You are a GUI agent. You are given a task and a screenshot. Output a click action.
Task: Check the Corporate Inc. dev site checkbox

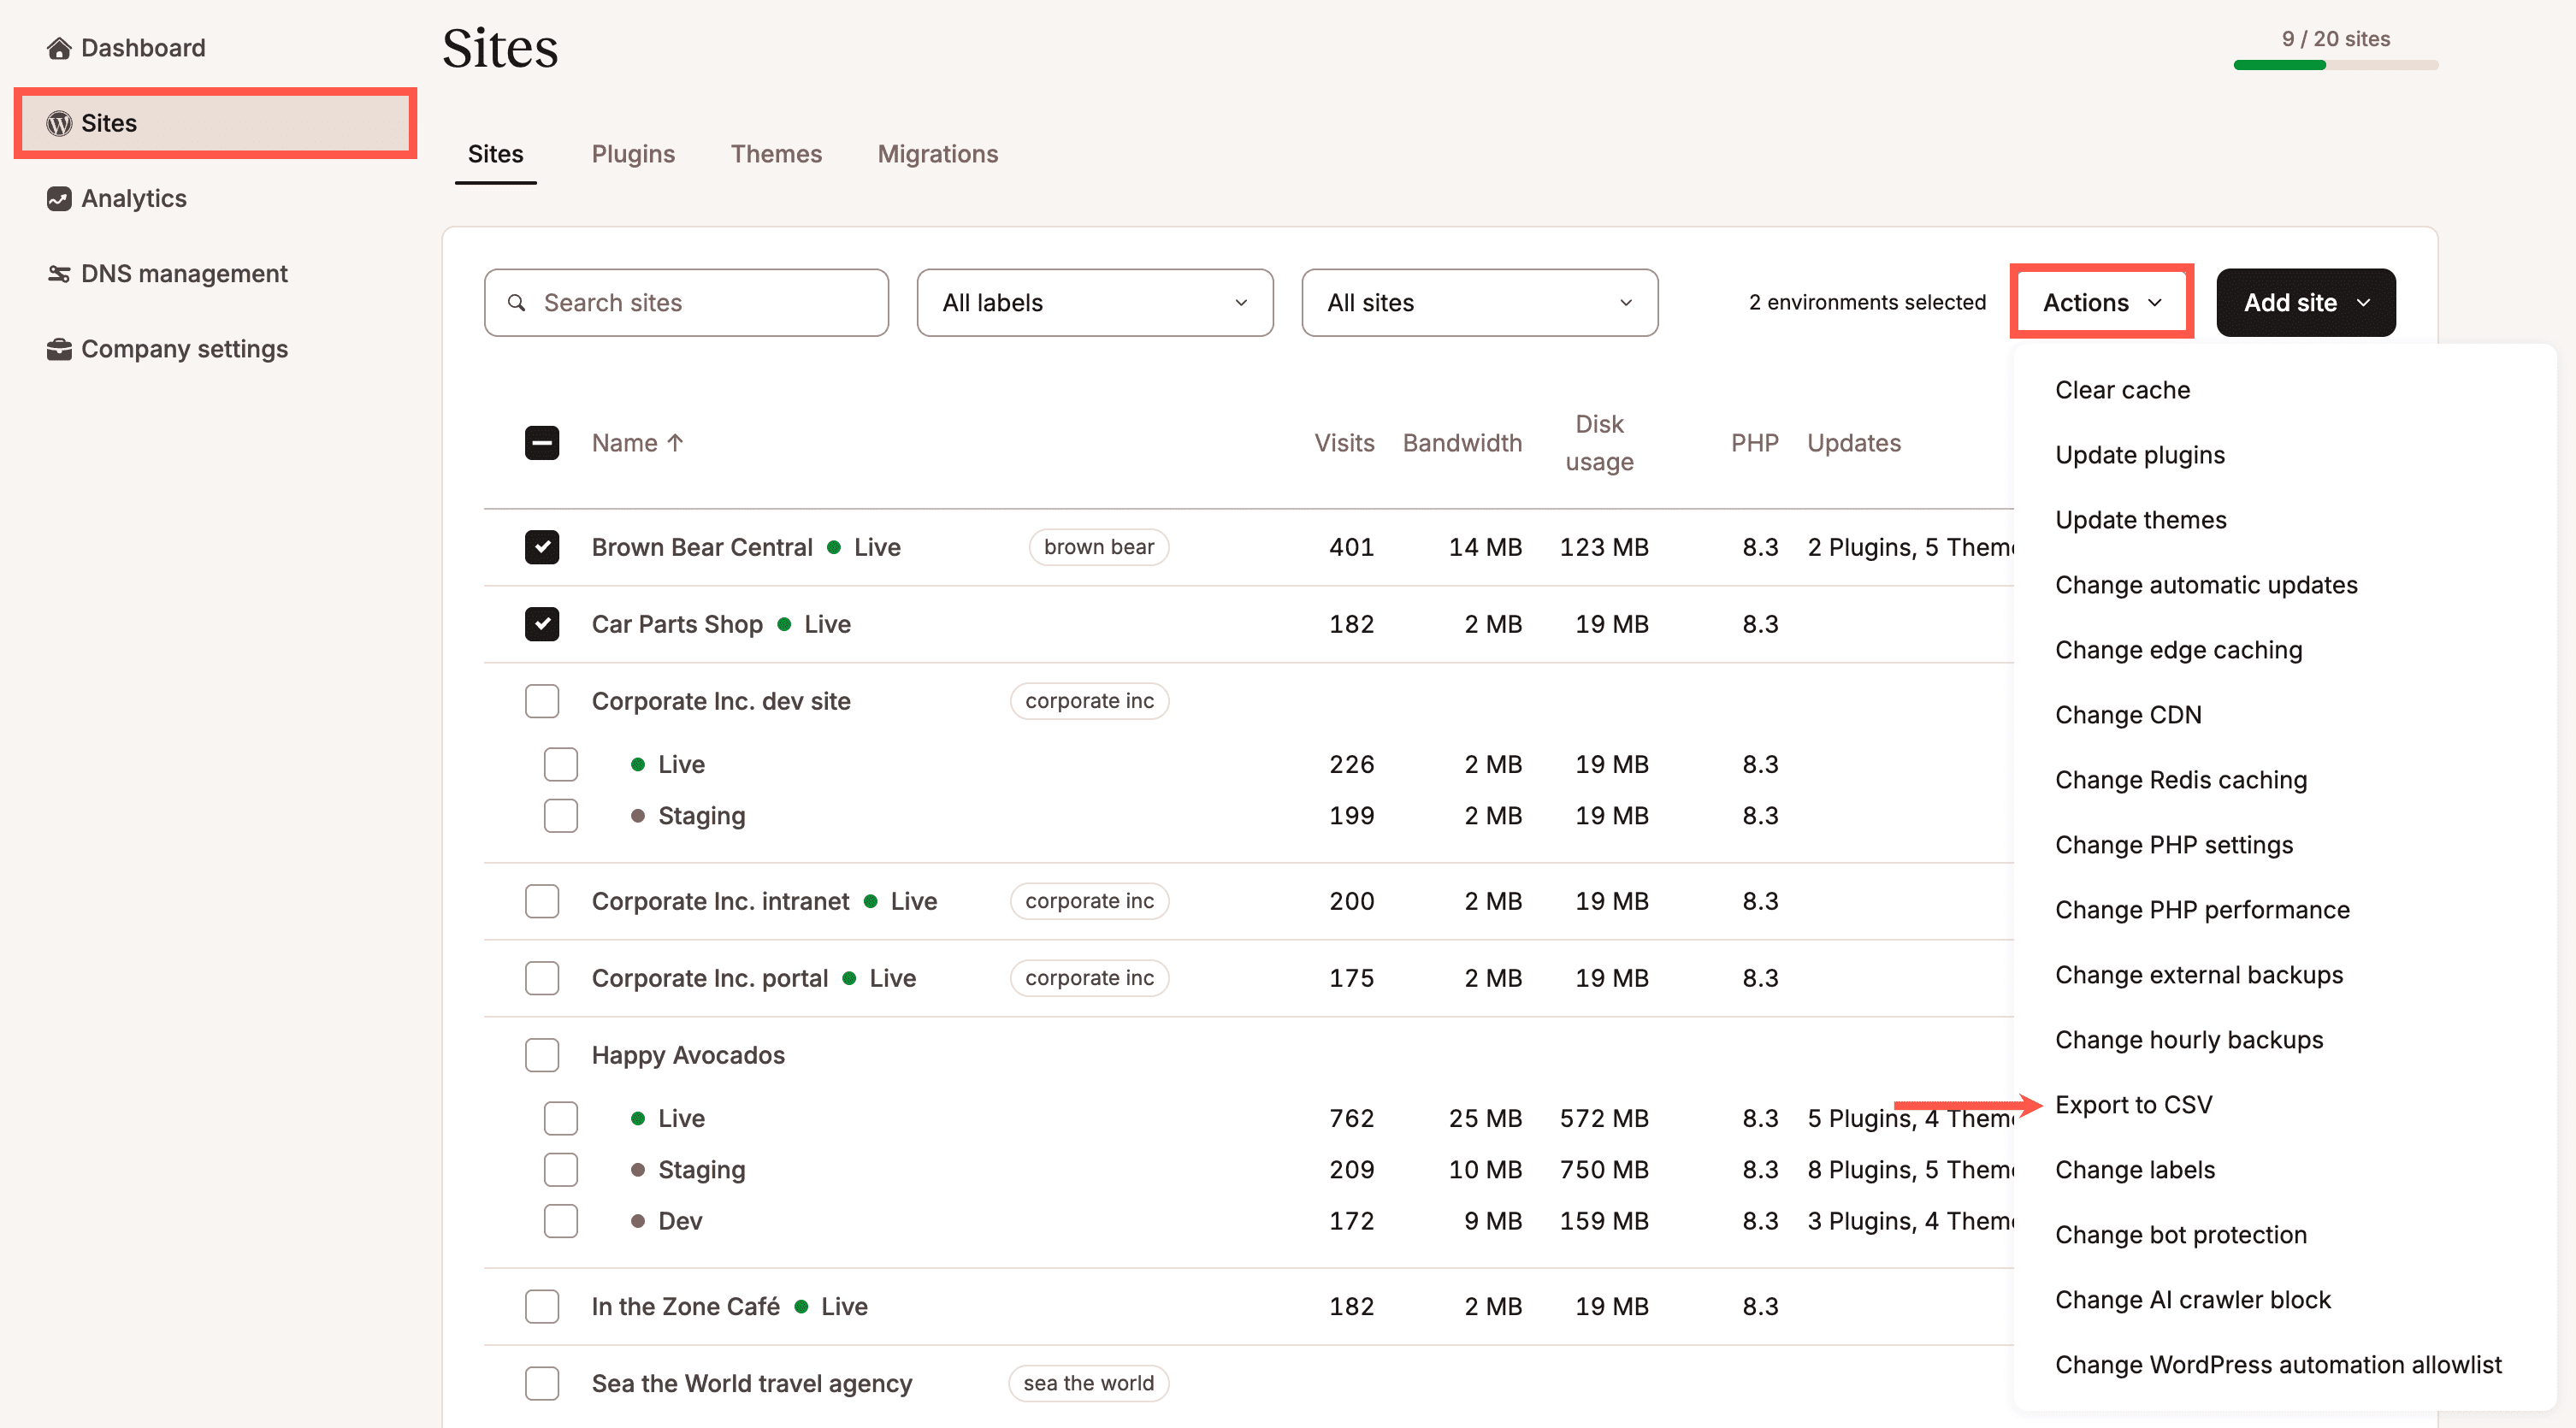(542, 701)
